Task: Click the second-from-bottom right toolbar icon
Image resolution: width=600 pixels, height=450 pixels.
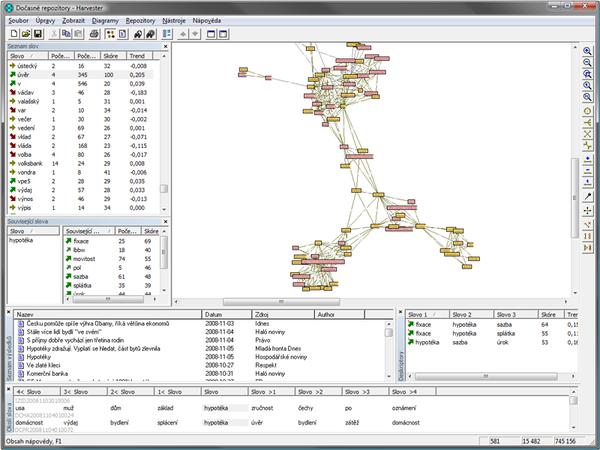Action: pos(587,236)
